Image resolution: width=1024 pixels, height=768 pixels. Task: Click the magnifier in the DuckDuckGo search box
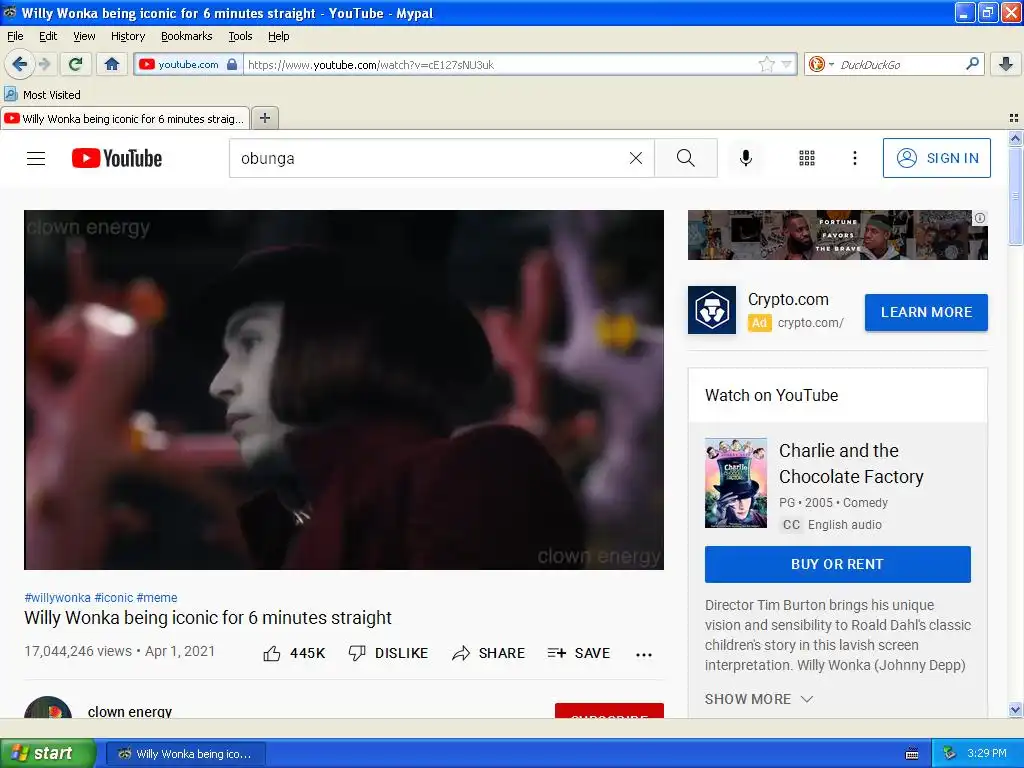click(972, 64)
